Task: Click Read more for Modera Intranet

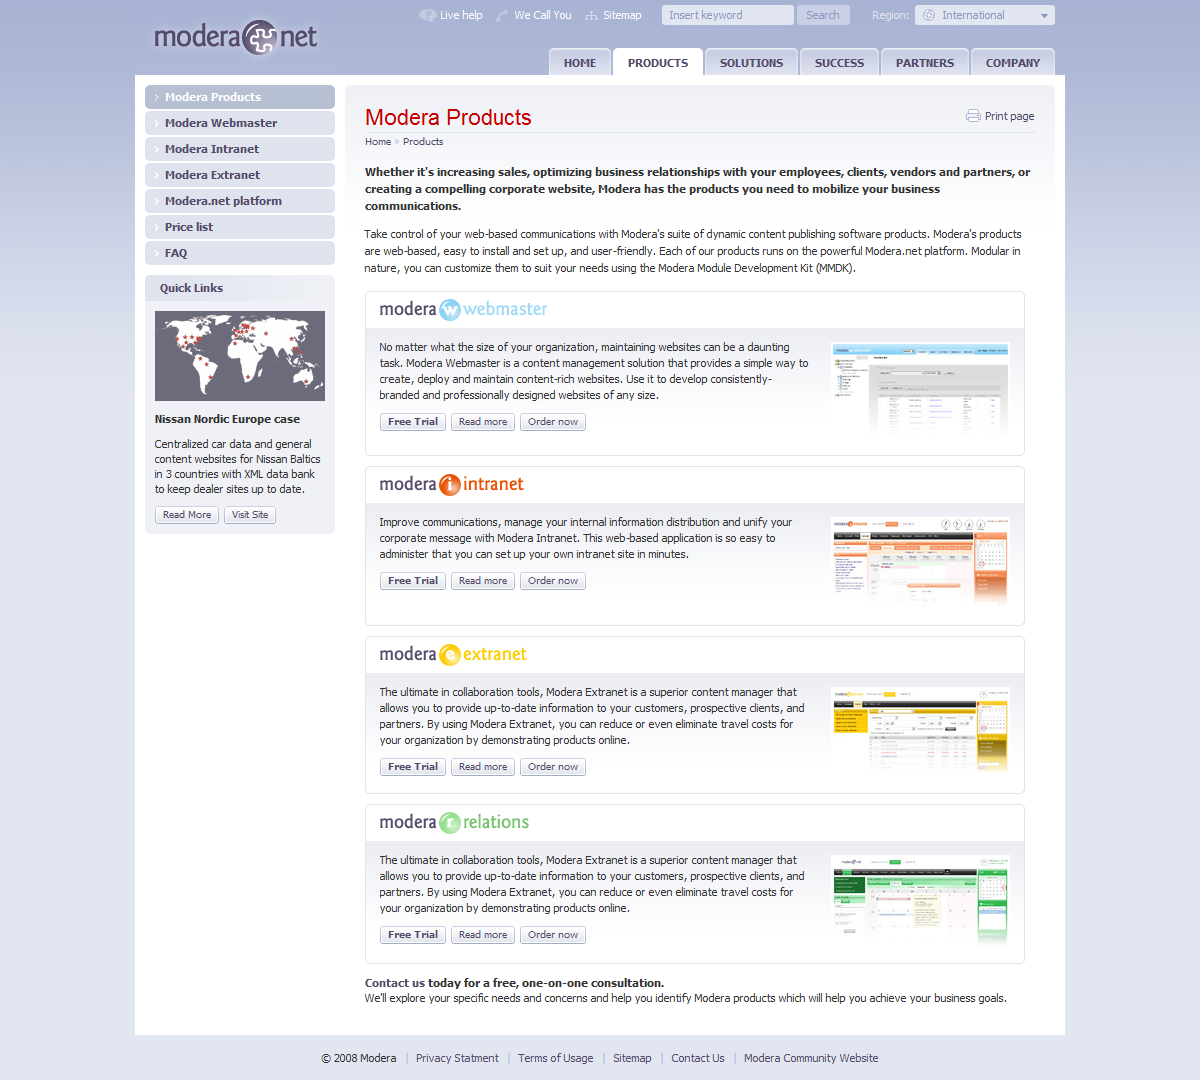Action: 483,581
